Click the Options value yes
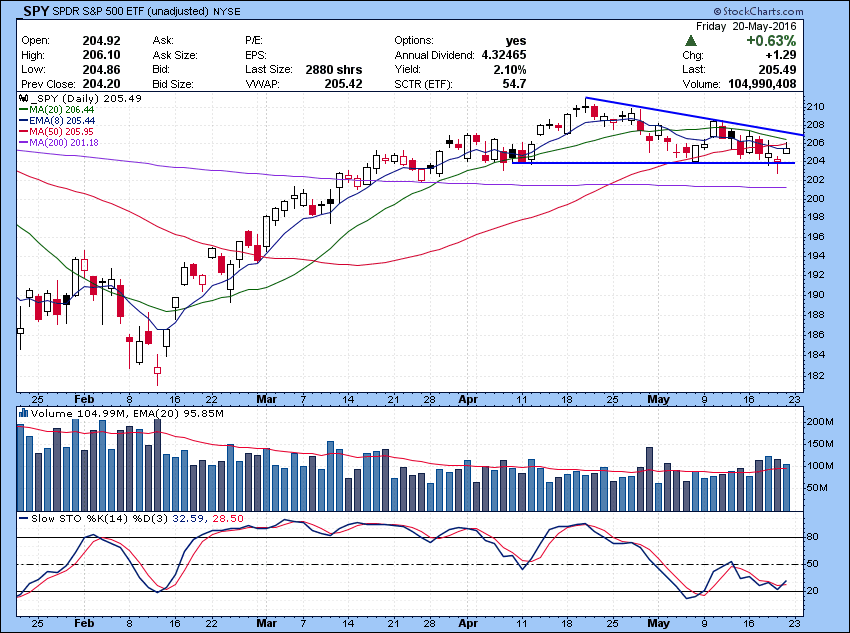This screenshot has height=633, width=850. [516, 41]
